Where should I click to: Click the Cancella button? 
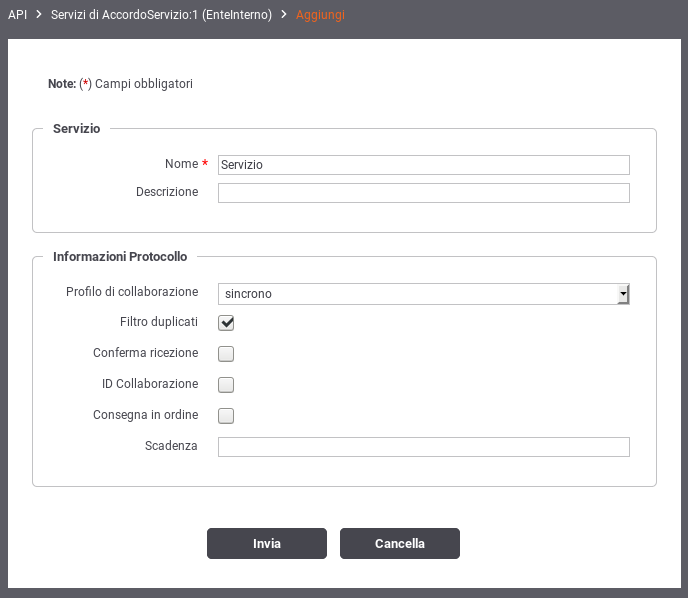[x=400, y=544]
